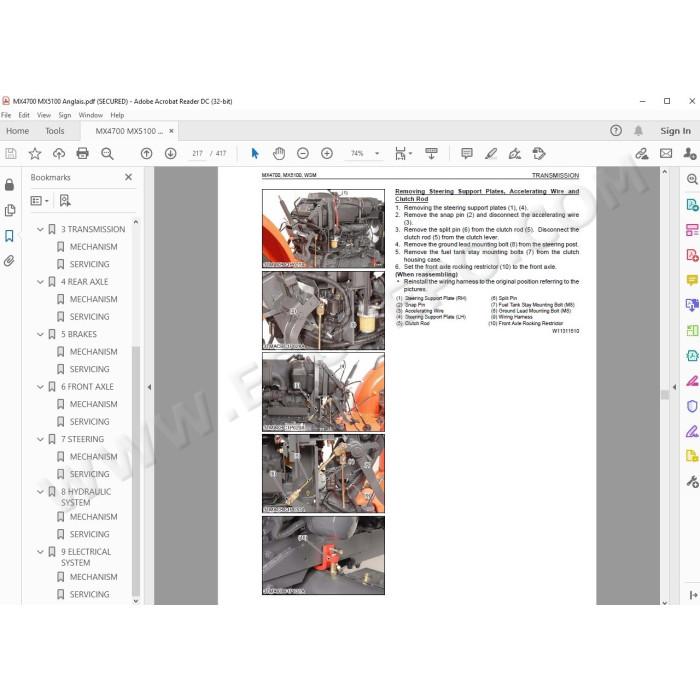Viewport: 700px width, 700px height.
Task: Open the Sign menu
Action: click(x=65, y=115)
